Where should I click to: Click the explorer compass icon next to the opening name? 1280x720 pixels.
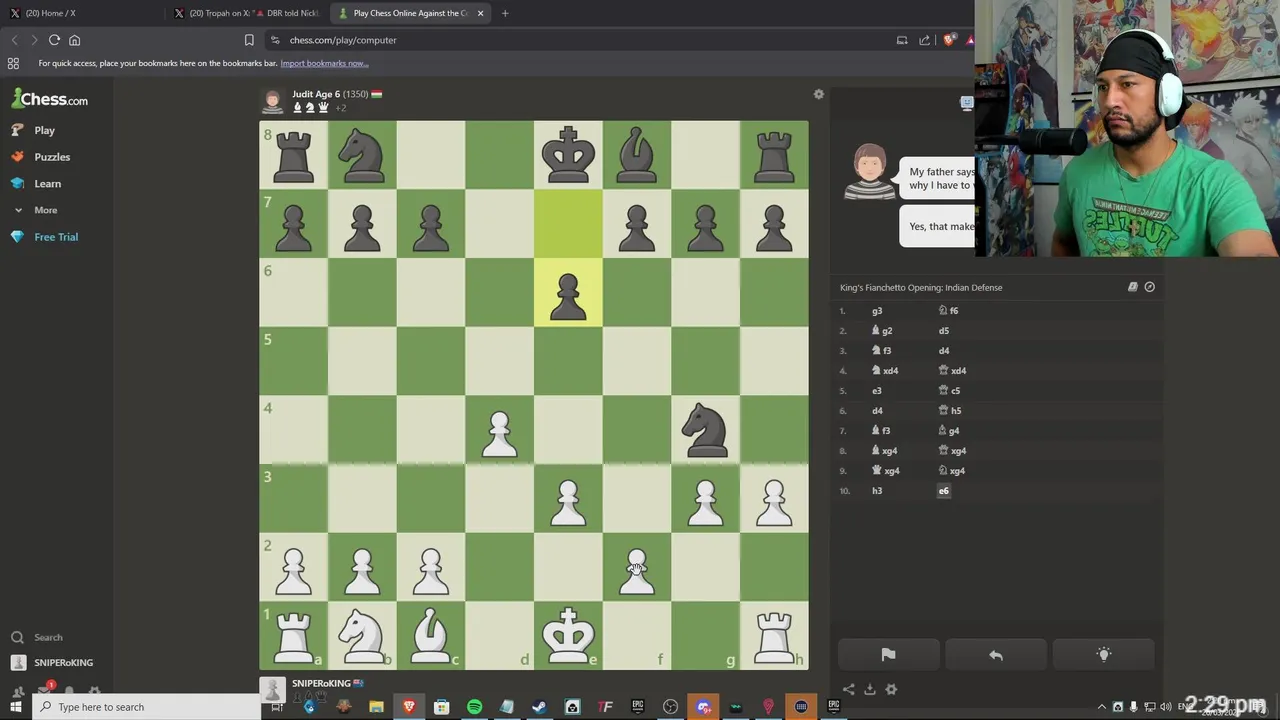pos(1150,287)
